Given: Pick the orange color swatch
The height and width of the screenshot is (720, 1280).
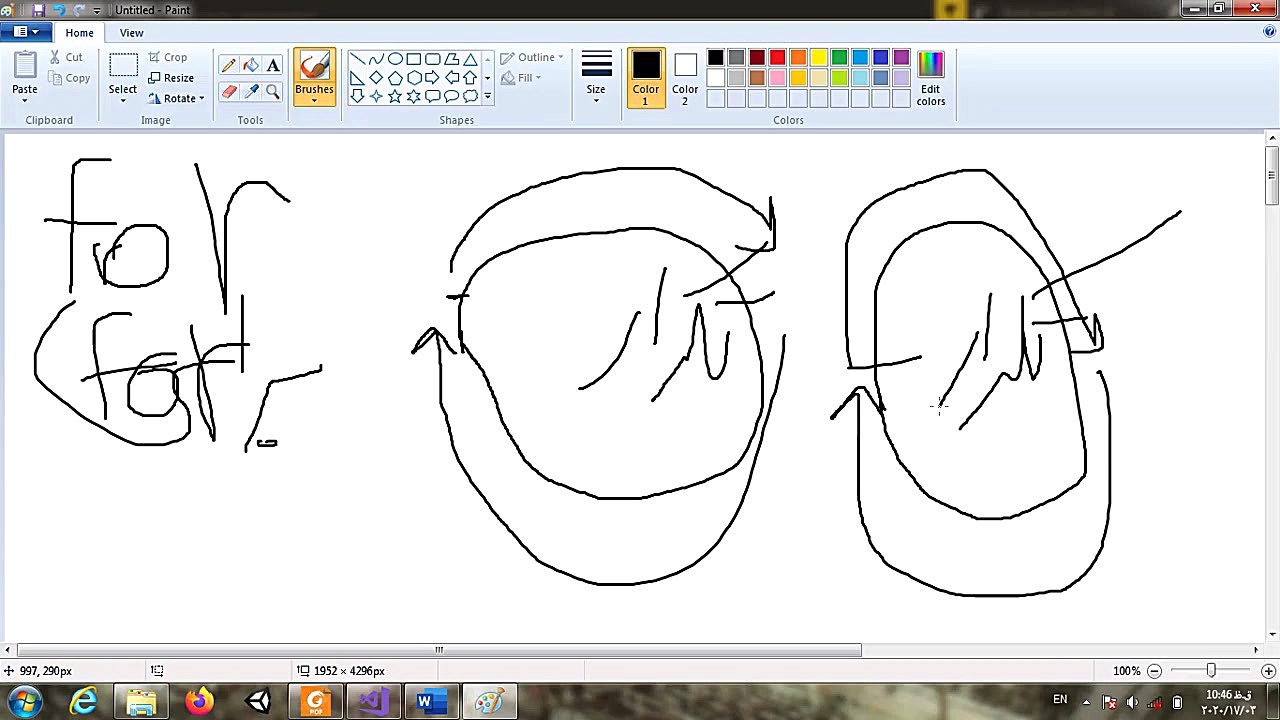Looking at the screenshot, I should [798, 58].
